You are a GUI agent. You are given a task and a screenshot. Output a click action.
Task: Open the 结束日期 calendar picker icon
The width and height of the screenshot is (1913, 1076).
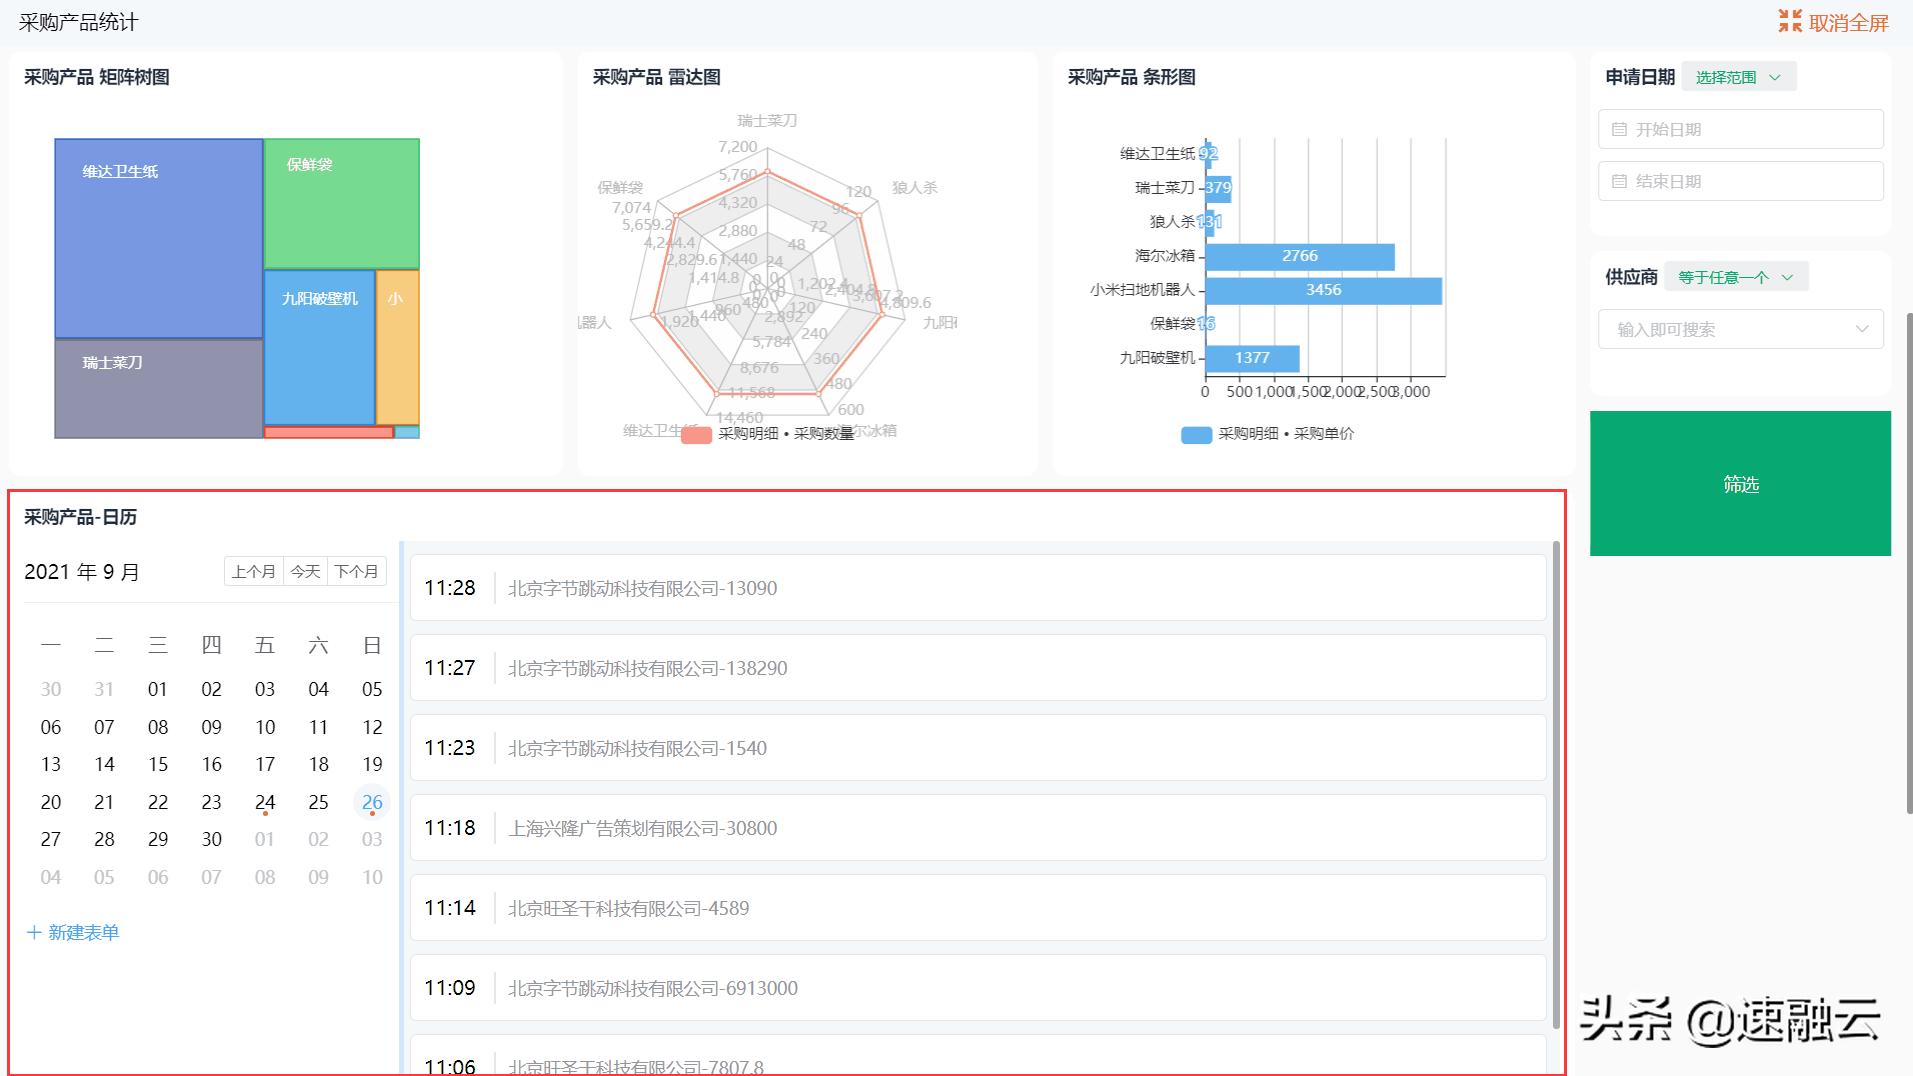pyautogui.click(x=1618, y=181)
